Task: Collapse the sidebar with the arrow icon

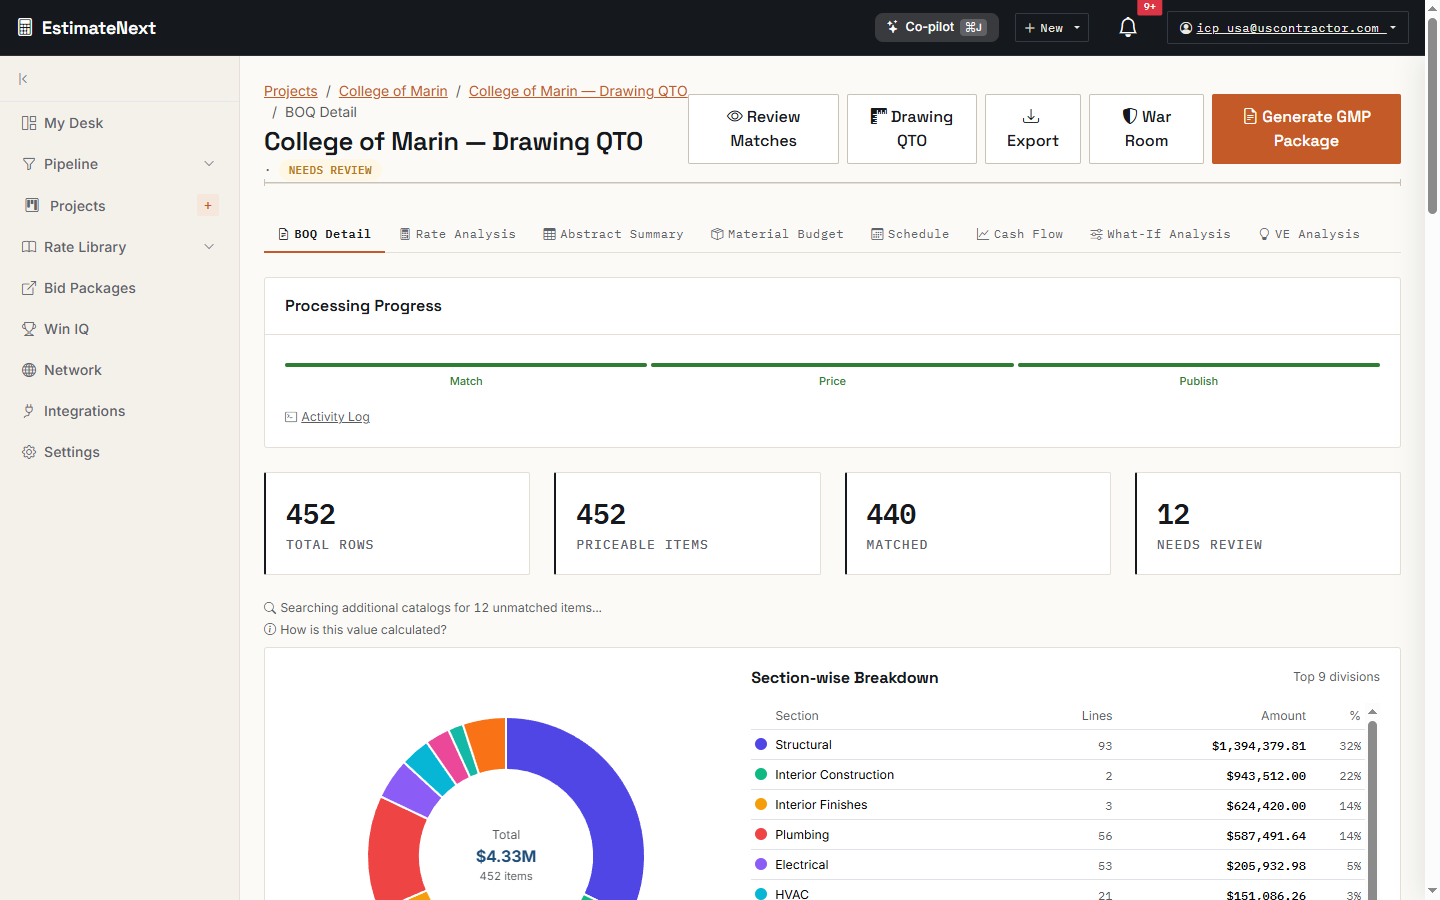Action: 23,79
